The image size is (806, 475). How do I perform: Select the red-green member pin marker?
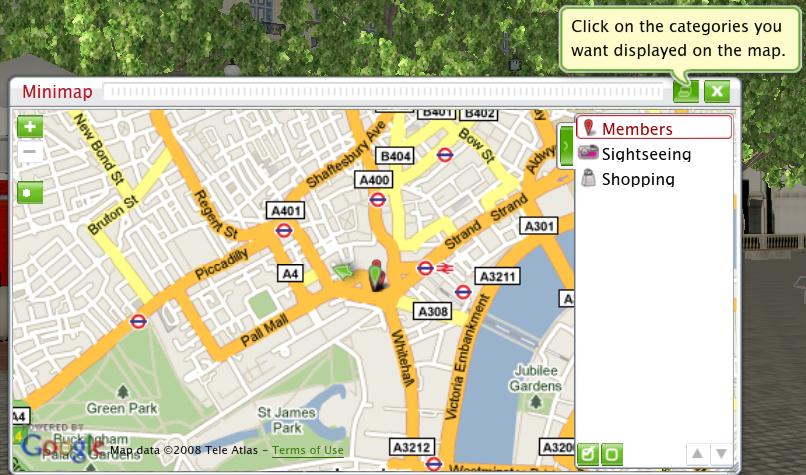377,276
